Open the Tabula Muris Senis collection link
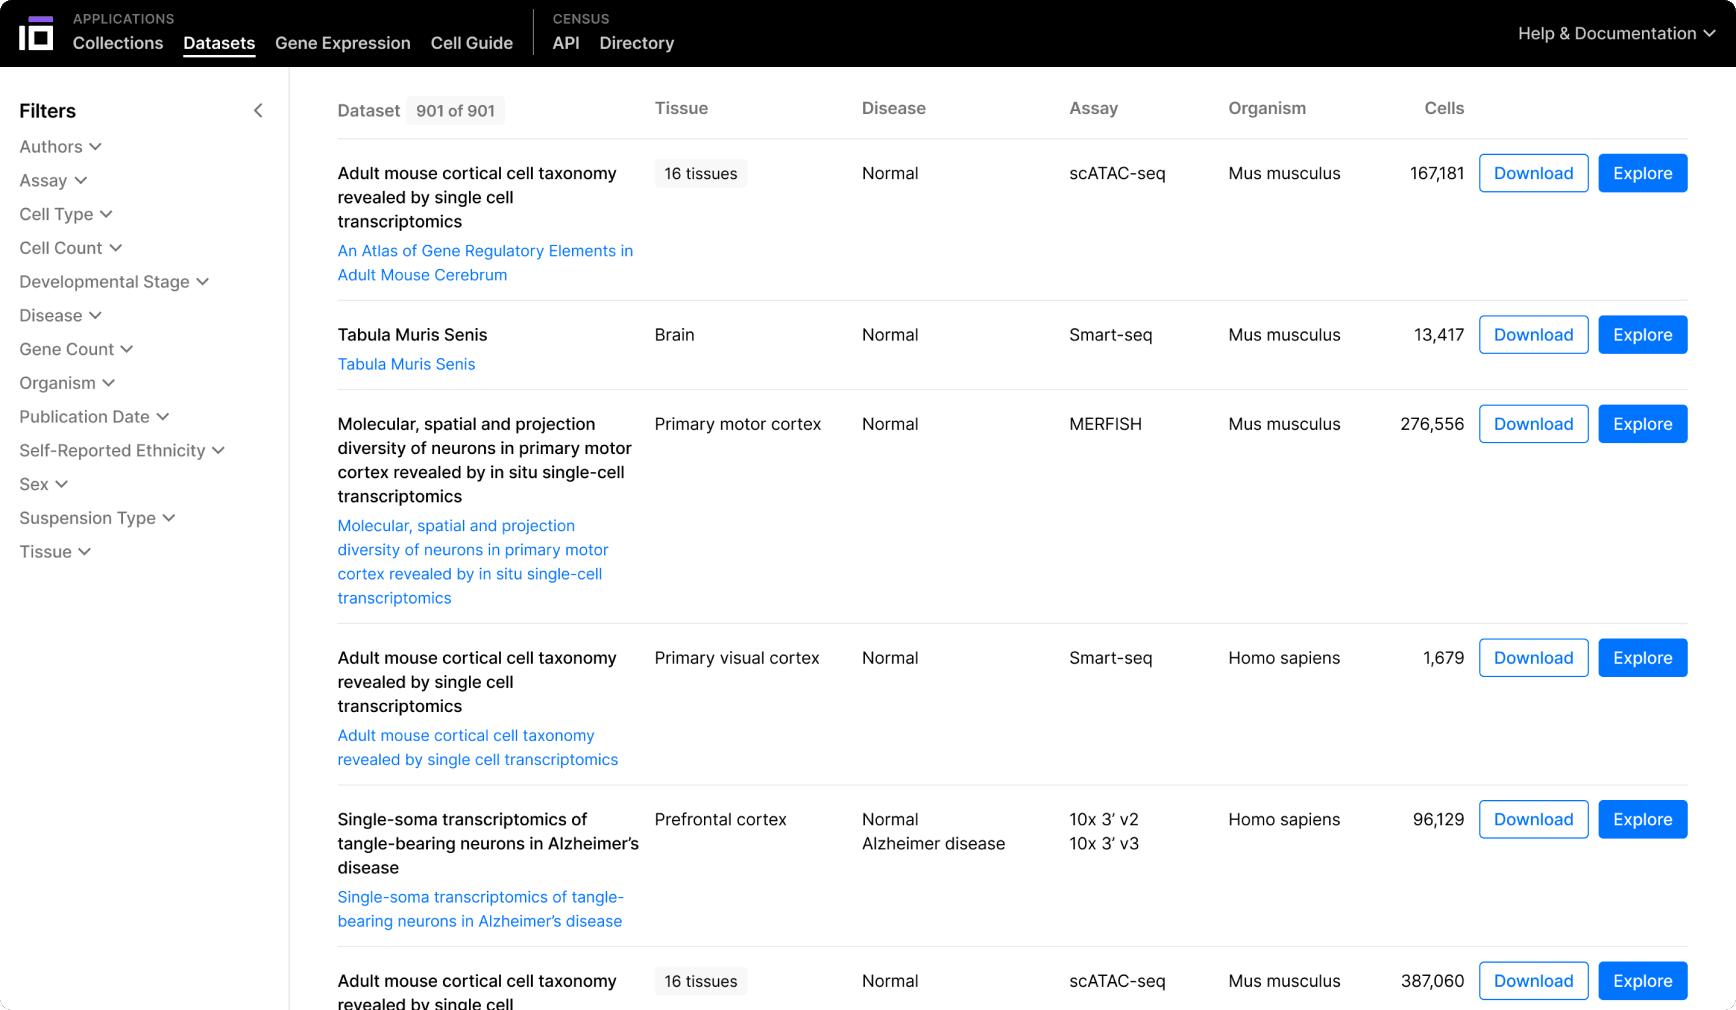 (406, 364)
